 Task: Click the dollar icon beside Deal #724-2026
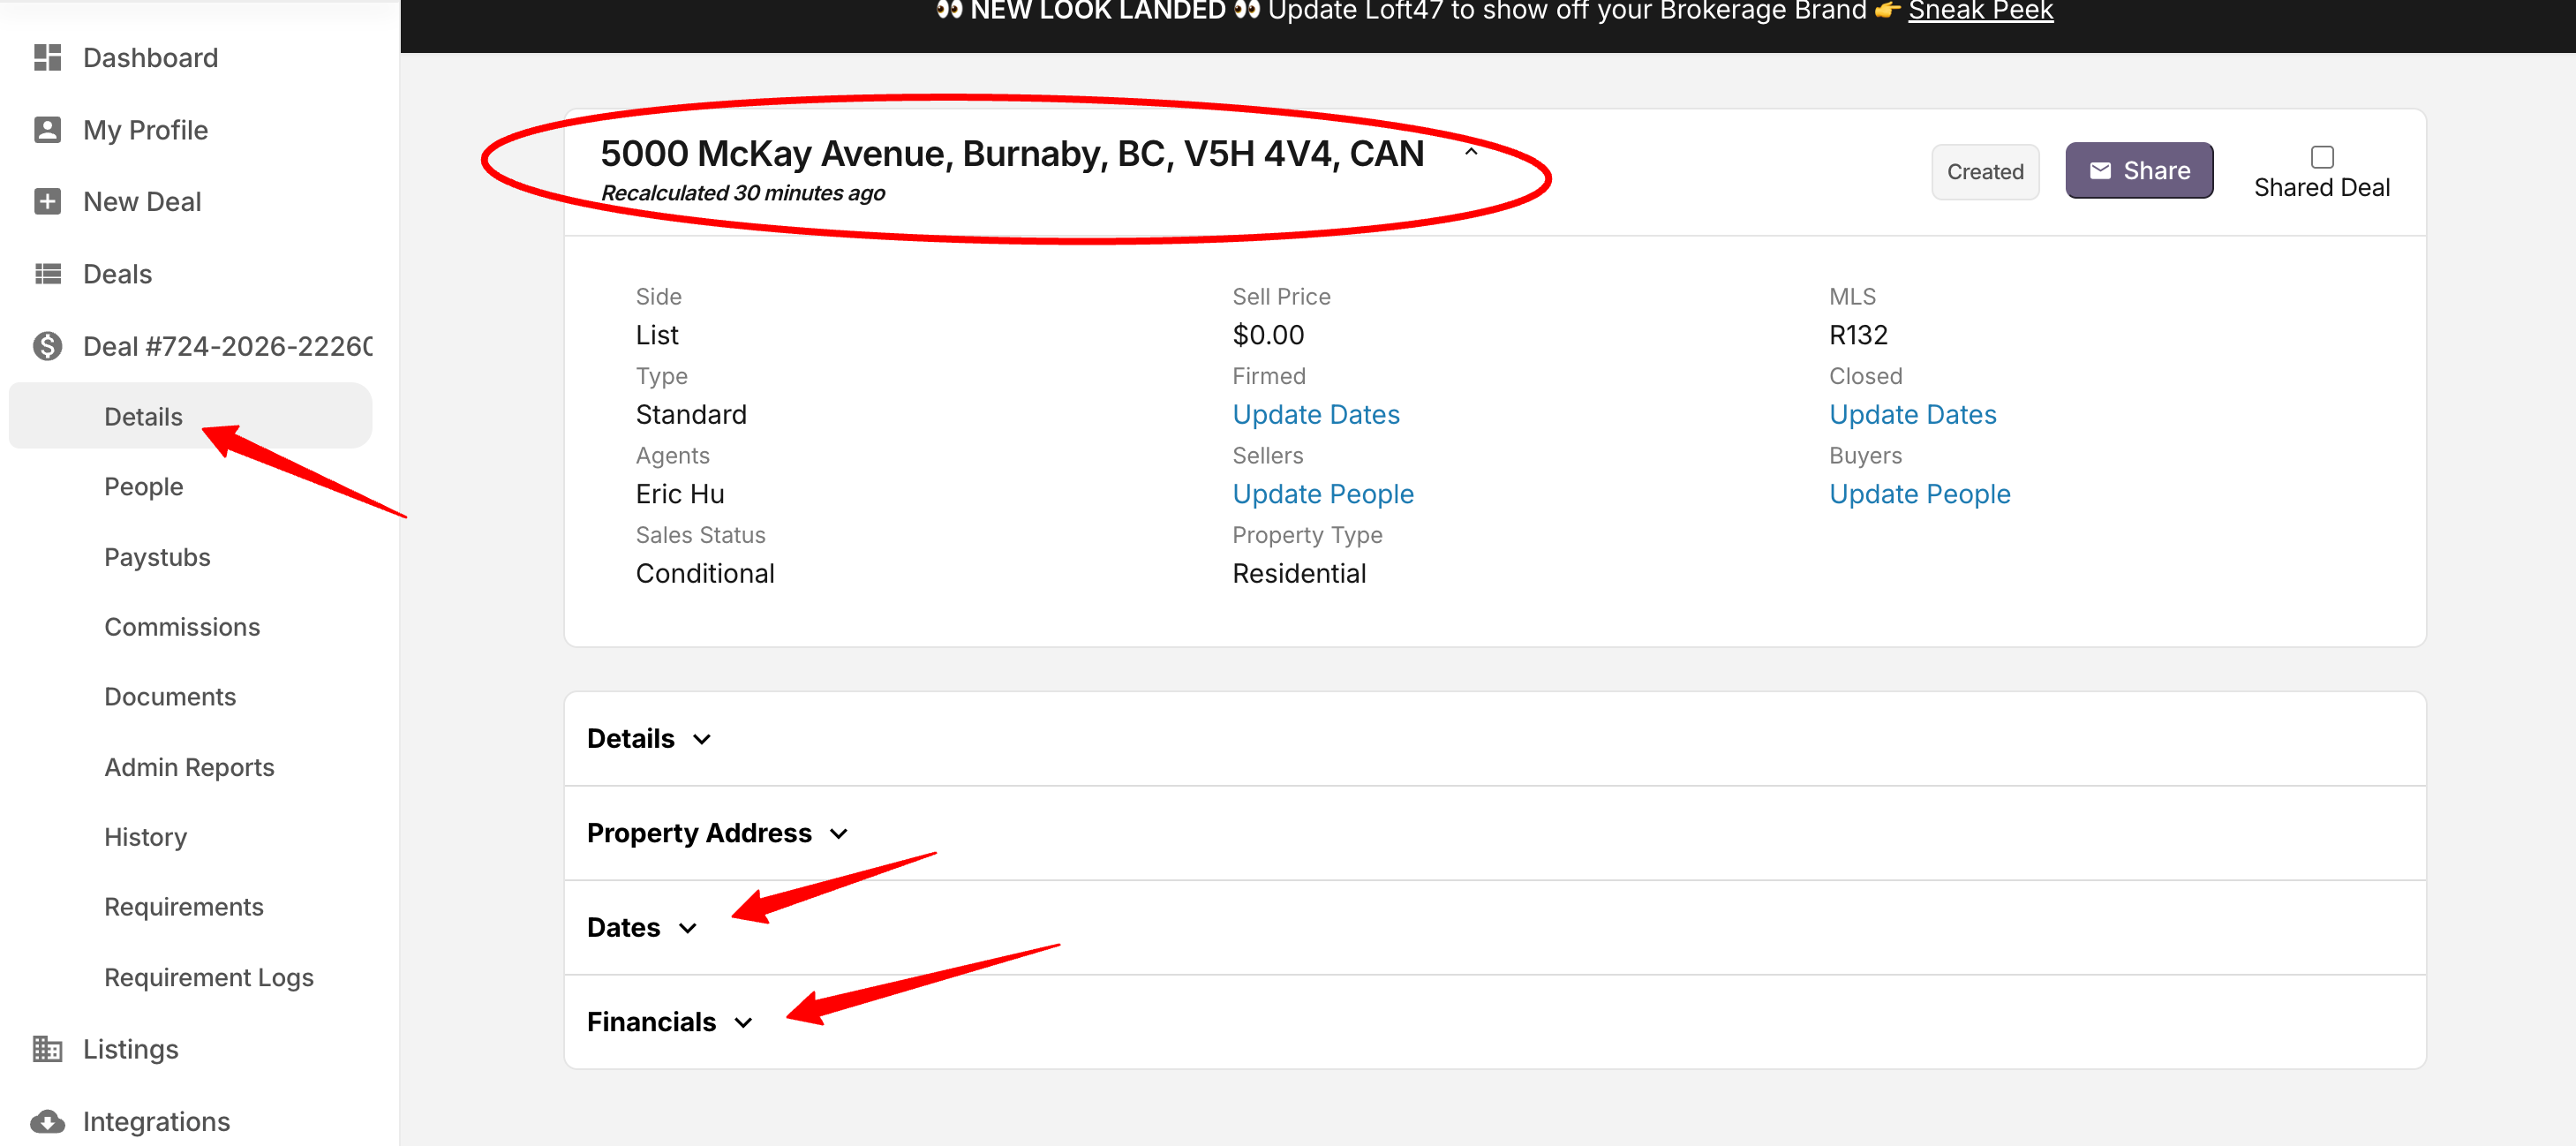point(47,346)
